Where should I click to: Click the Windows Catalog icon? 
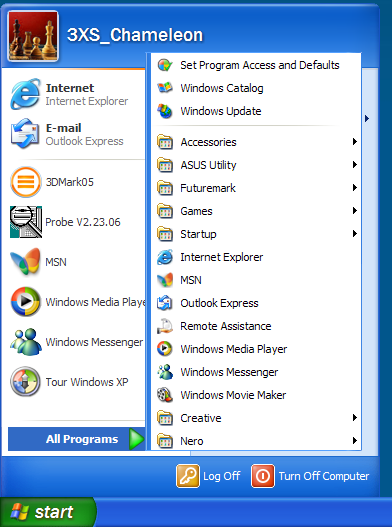point(165,88)
